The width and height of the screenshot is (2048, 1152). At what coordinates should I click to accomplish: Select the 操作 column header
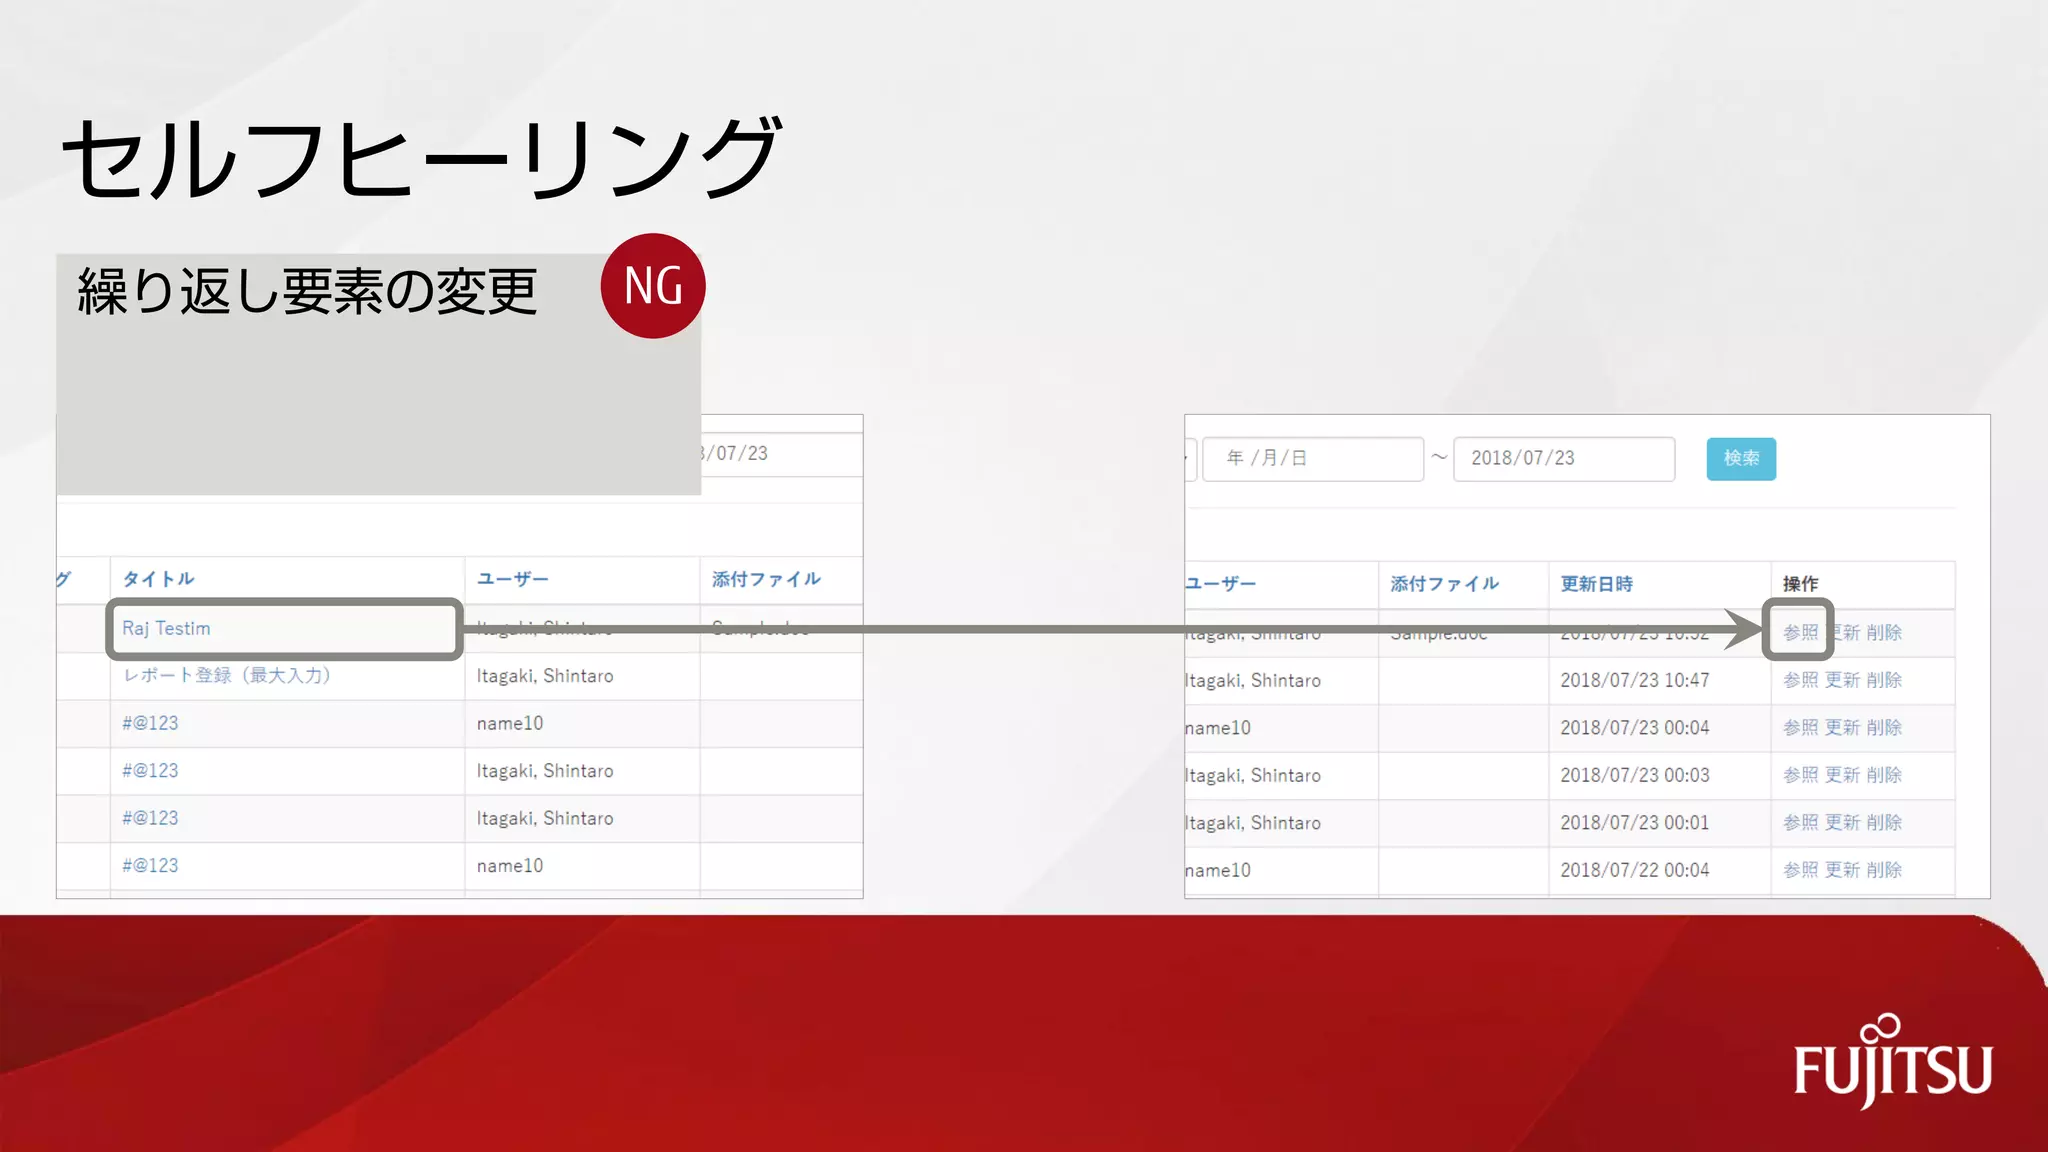[x=1800, y=584]
